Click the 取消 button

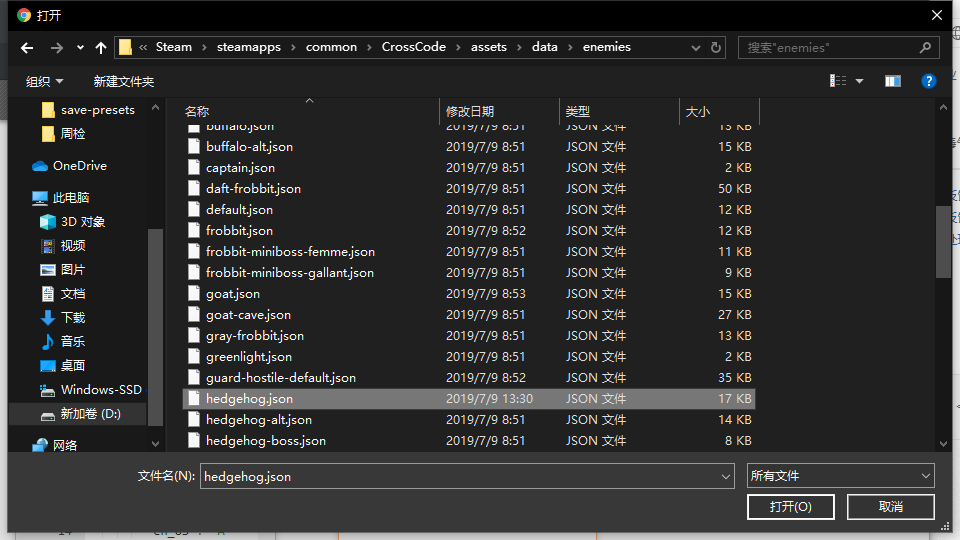pyautogui.click(x=891, y=507)
